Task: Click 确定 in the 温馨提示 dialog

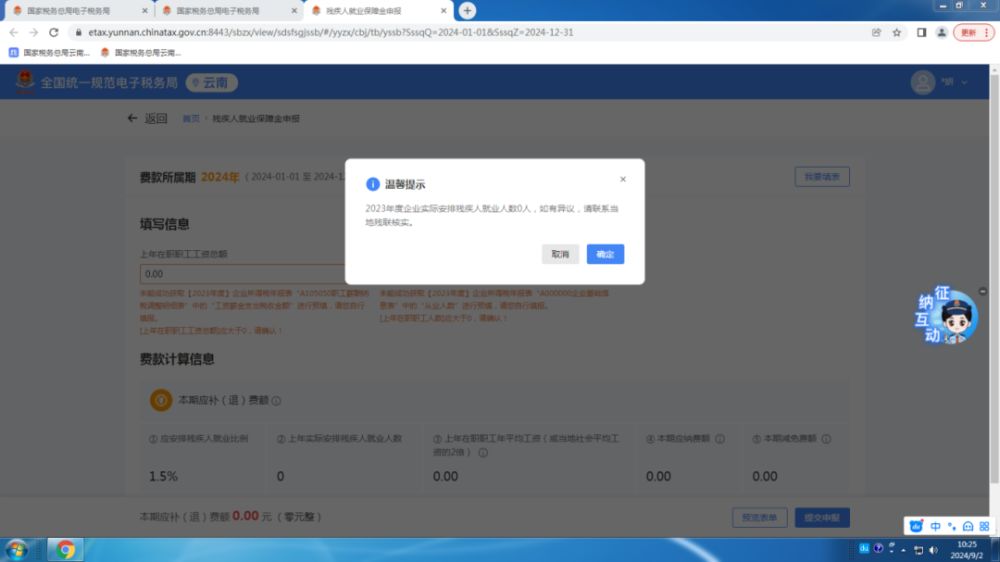Action: click(605, 255)
